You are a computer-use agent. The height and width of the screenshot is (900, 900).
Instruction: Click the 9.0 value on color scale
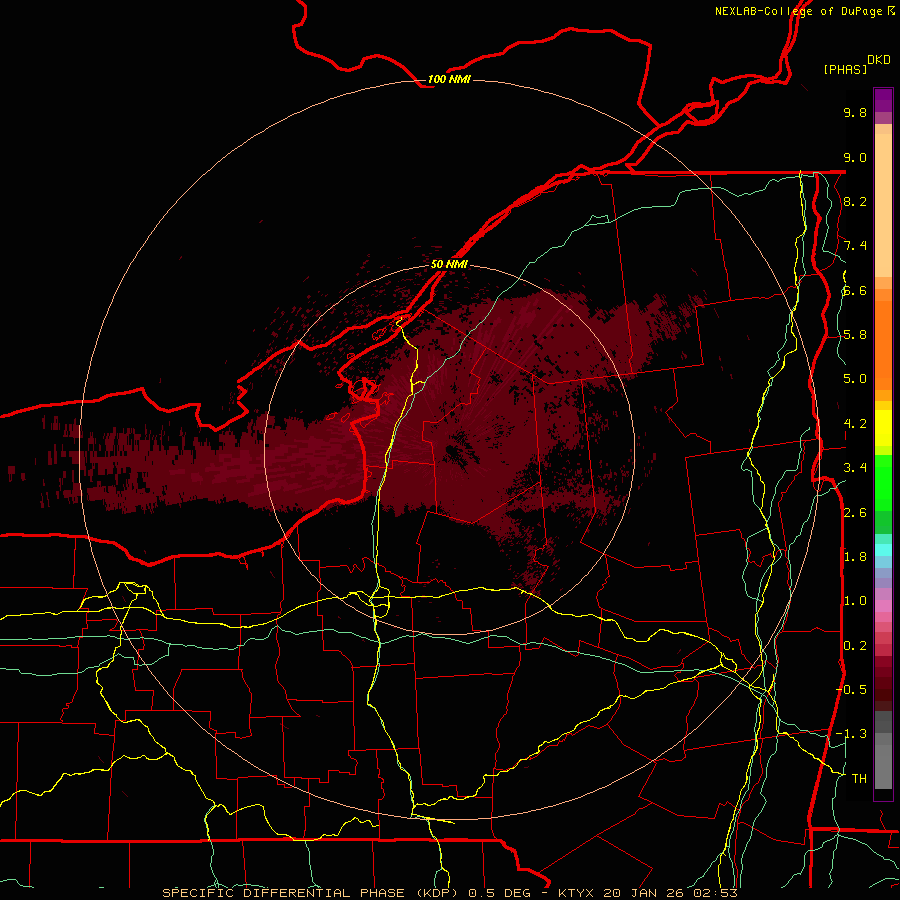[x=855, y=157]
